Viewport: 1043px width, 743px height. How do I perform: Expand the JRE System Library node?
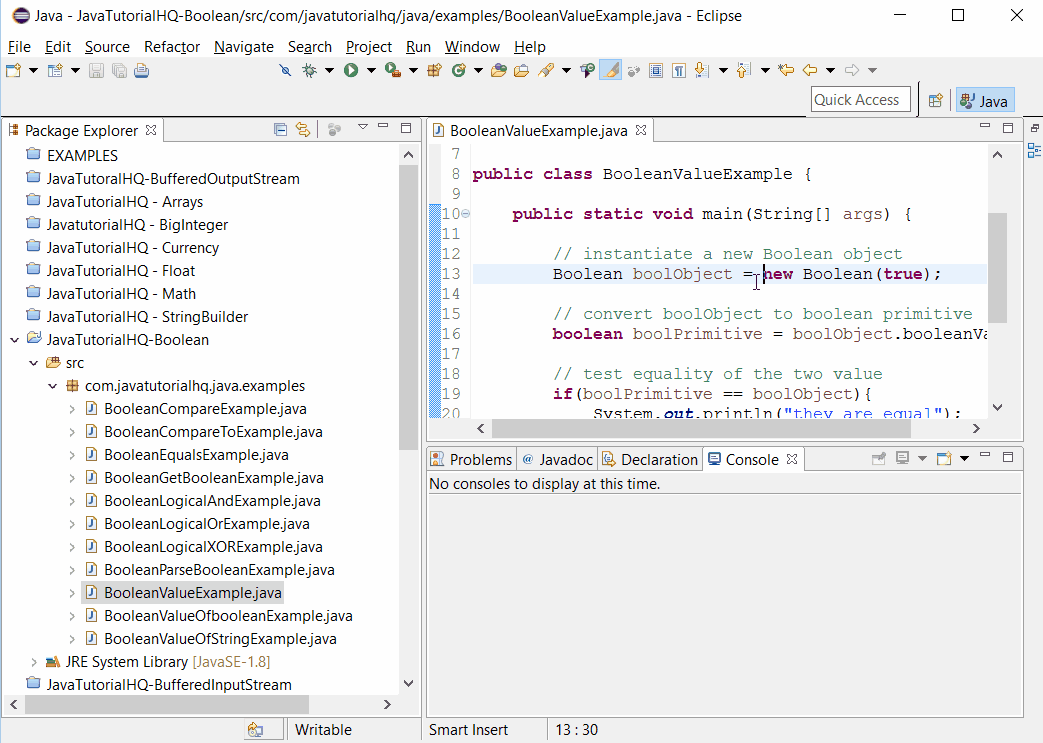(x=34, y=661)
